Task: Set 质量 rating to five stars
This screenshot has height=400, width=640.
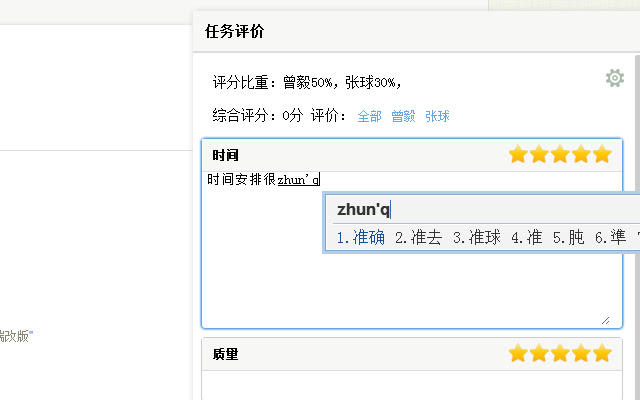Action: (x=602, y=353)
